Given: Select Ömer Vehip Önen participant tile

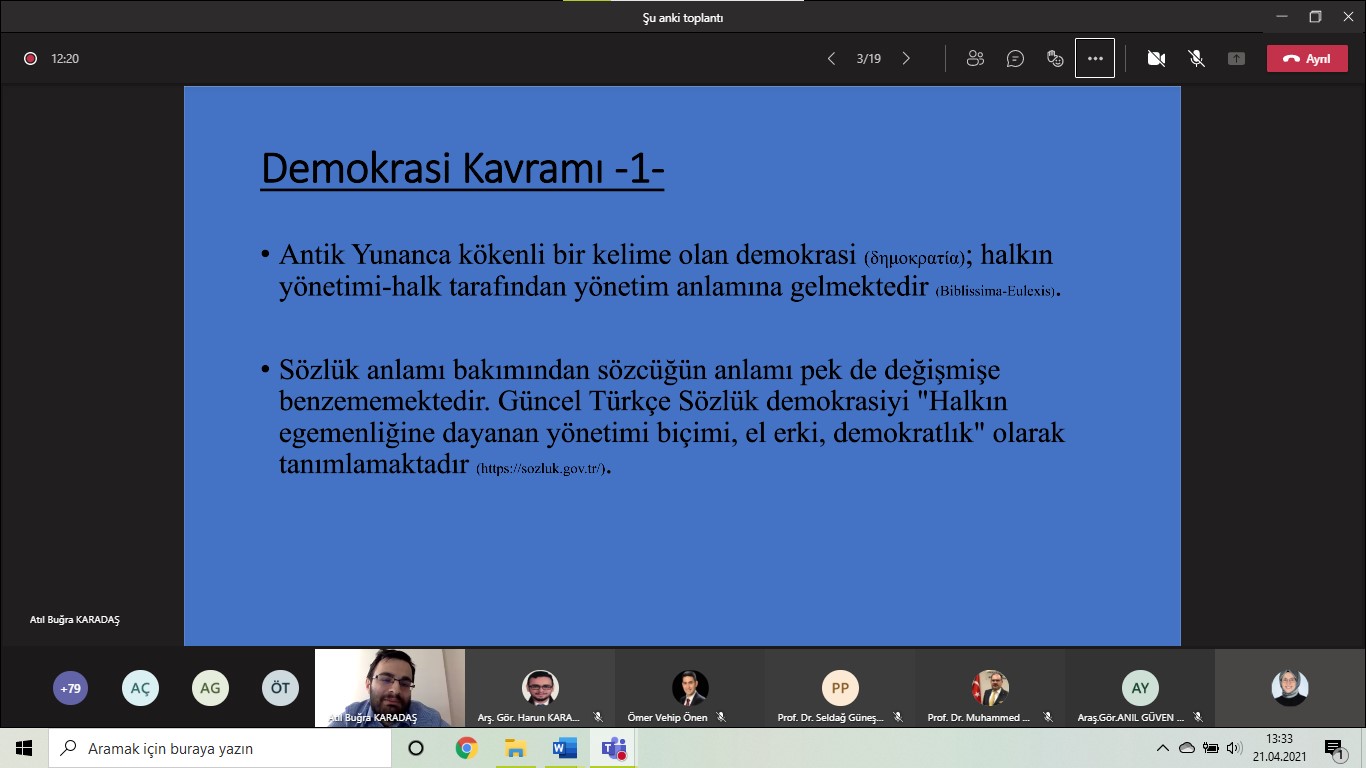Looking at the screenshot, I should tap(690, 688).
